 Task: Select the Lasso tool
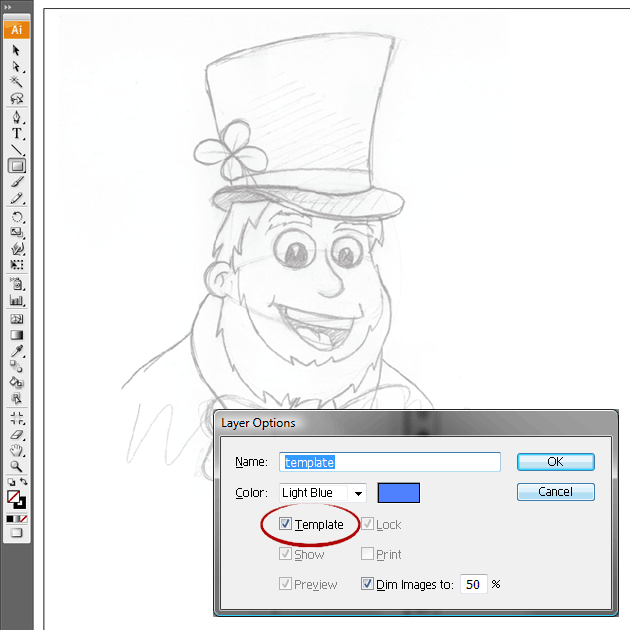(16, 98)
